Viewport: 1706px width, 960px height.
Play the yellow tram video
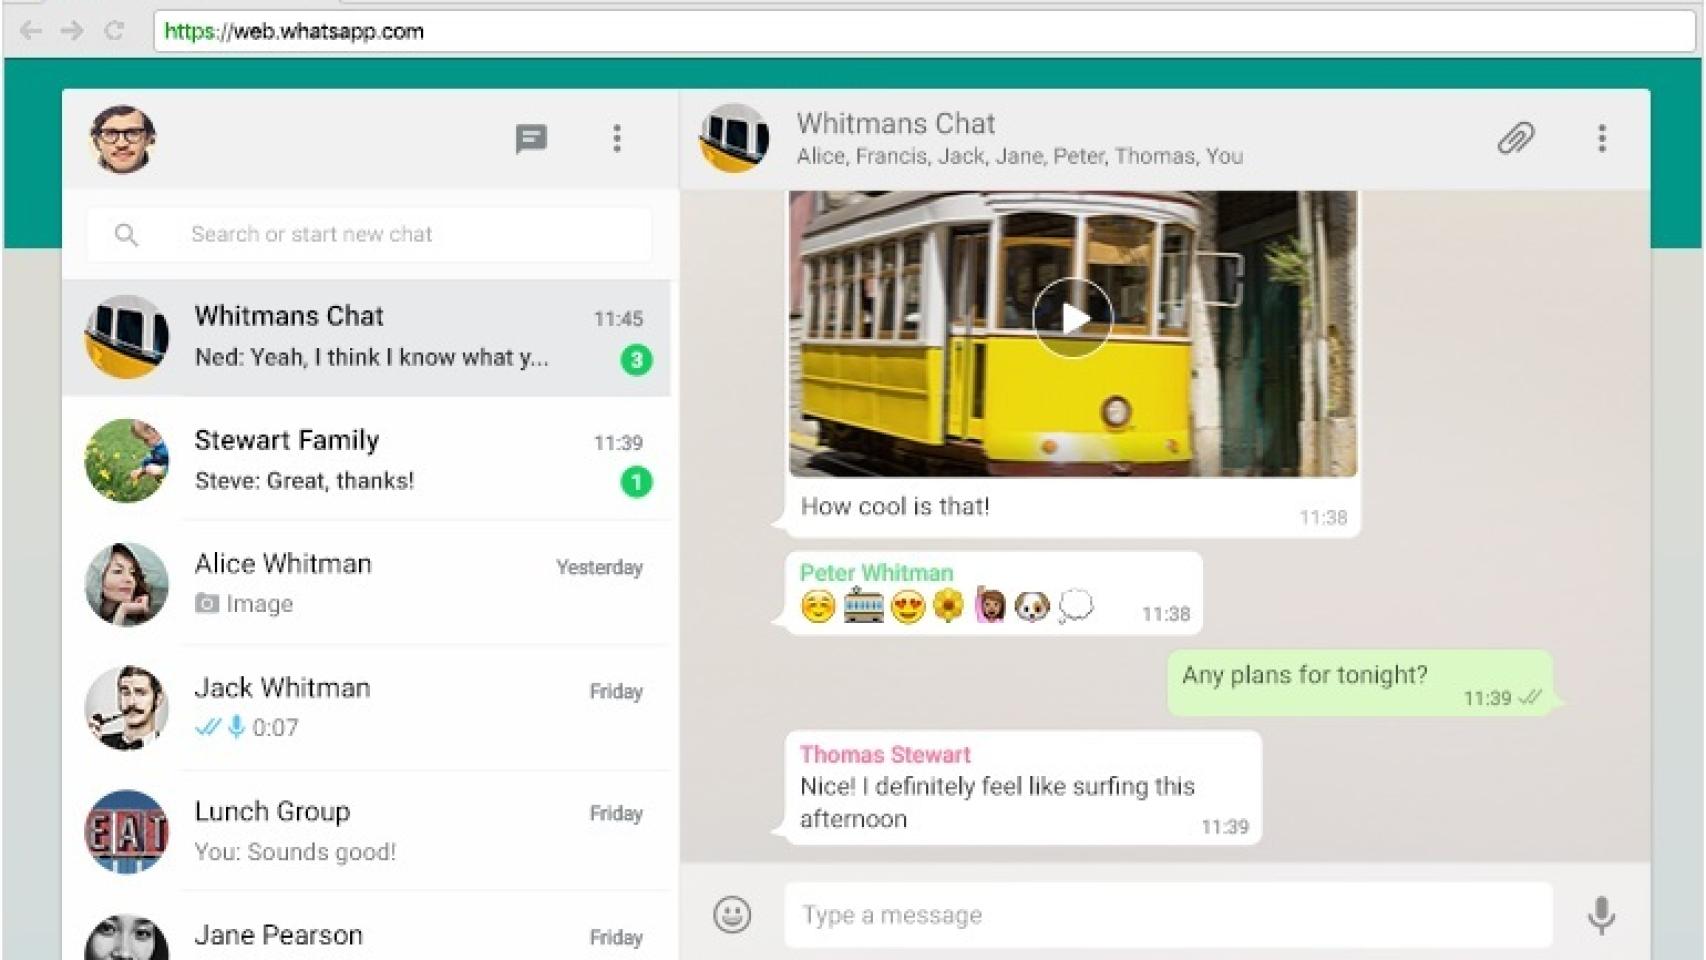click(x=1072, y=319)
